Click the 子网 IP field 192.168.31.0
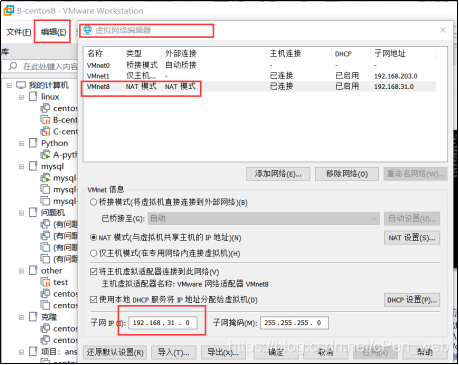The image size is (459, 365). 163,323
